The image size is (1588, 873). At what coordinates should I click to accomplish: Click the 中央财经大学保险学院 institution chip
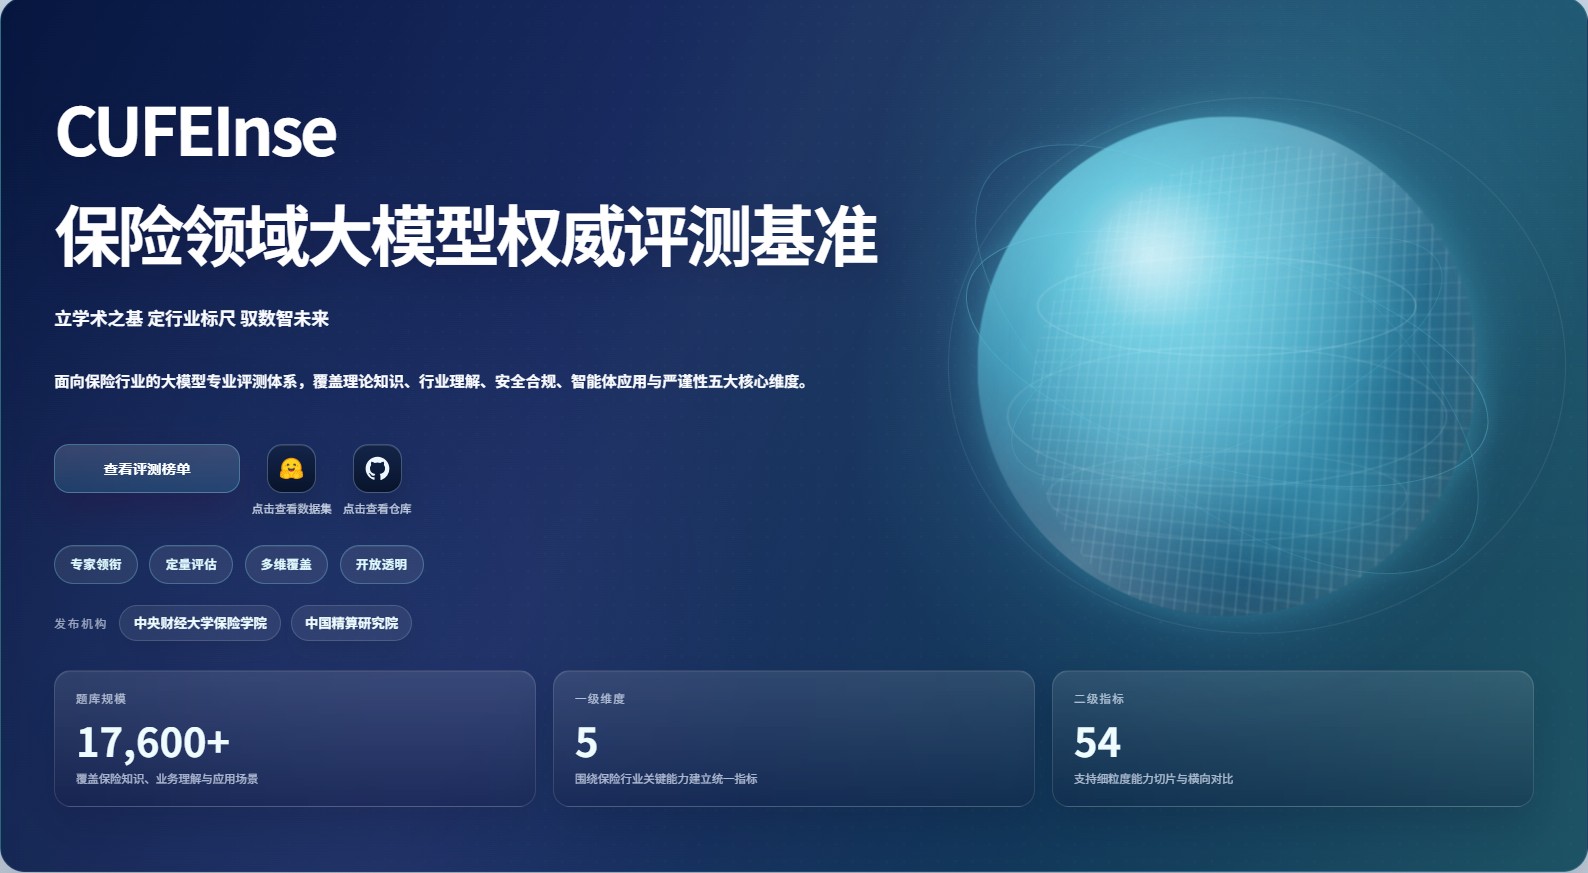pyautogui.click(x=200, y=623)
